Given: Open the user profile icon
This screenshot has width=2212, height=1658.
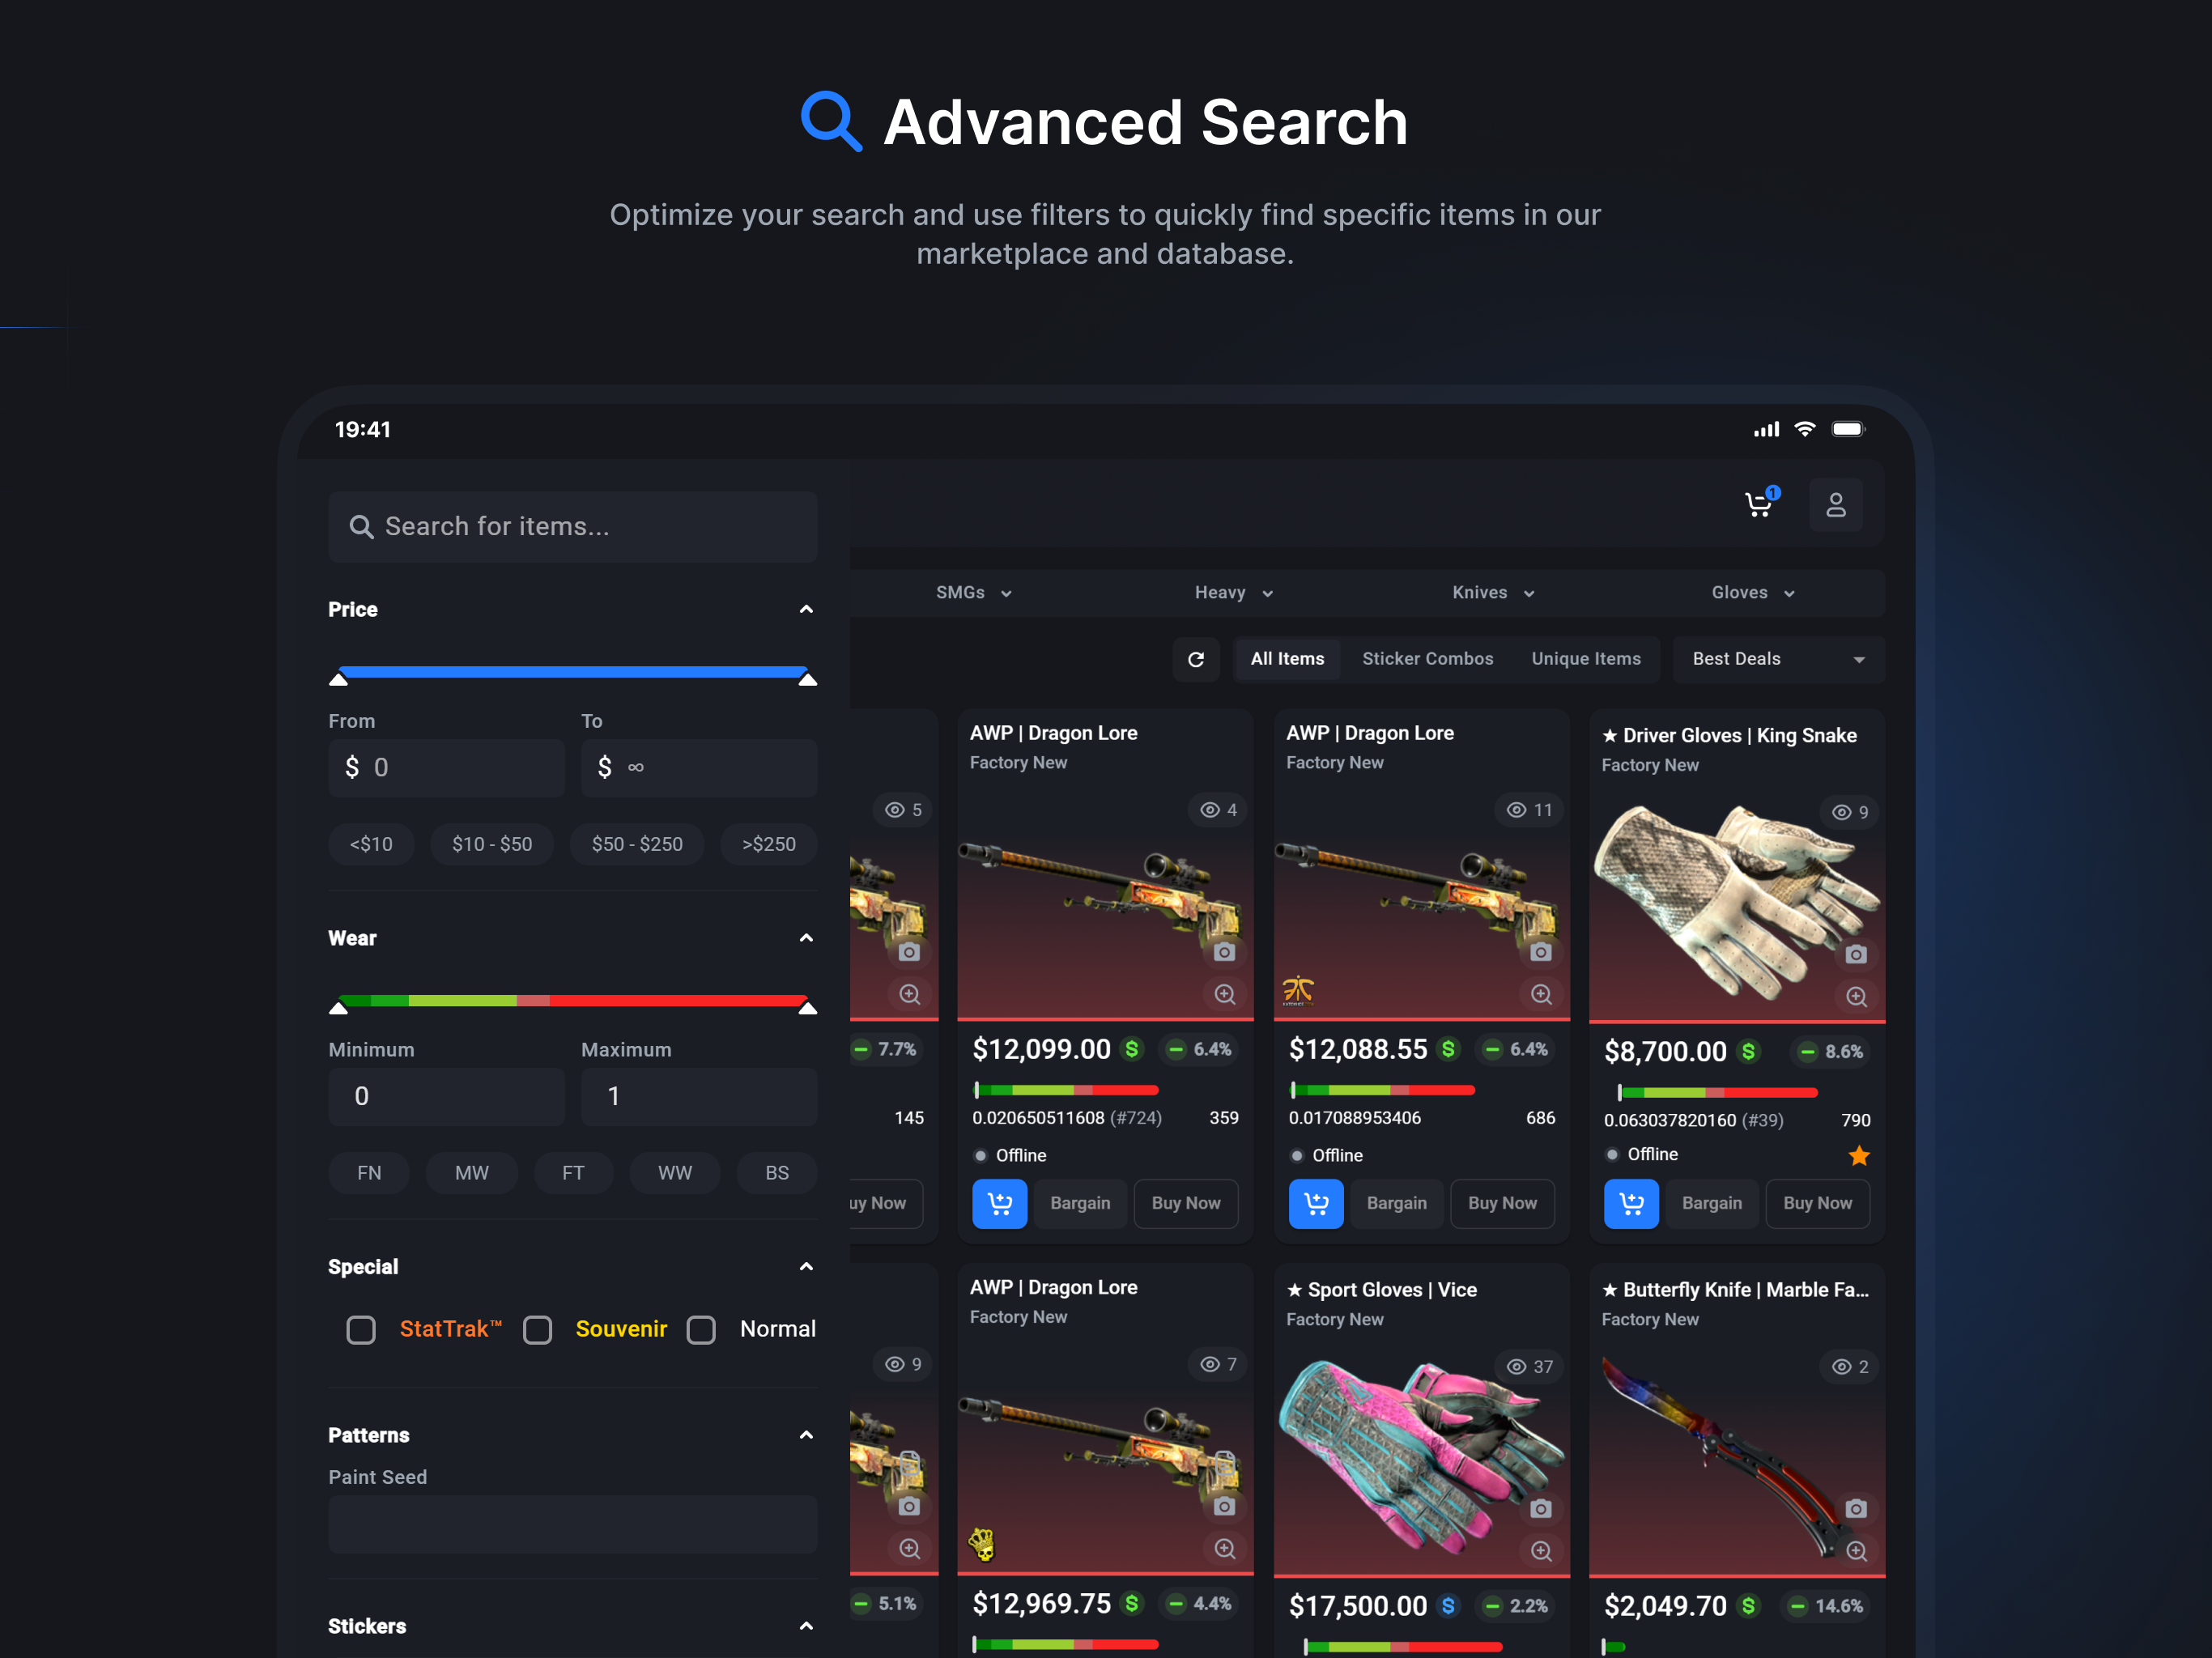Looking at the screenshot, I should pyautogui.click(x=1835, y=504).
